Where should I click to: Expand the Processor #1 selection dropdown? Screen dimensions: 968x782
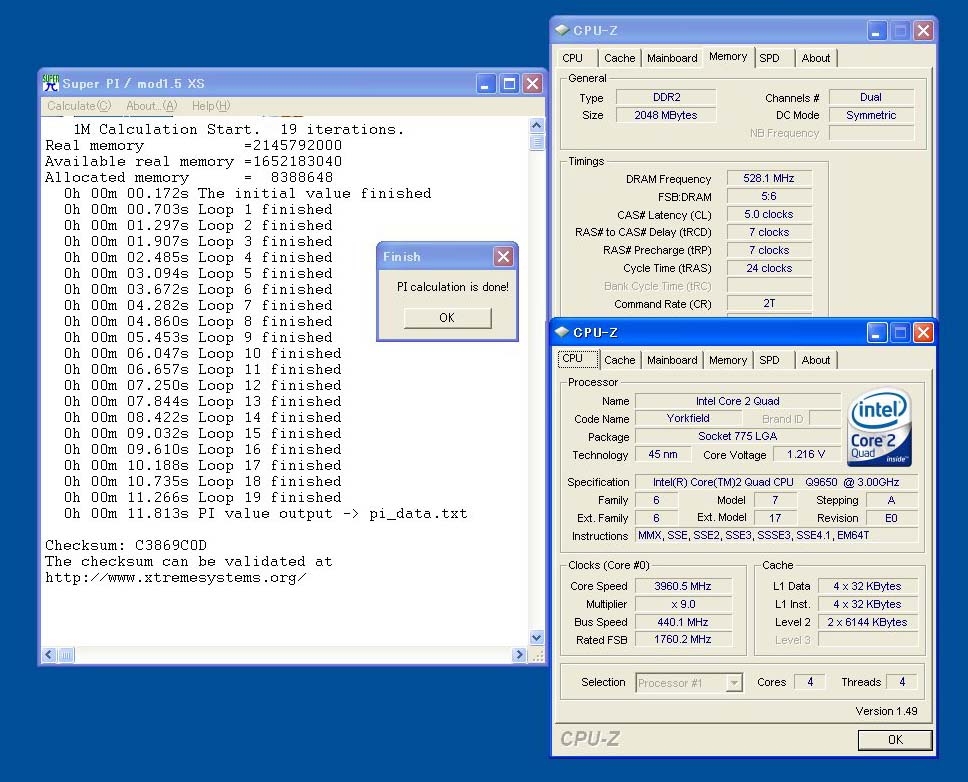pos(734,683)
